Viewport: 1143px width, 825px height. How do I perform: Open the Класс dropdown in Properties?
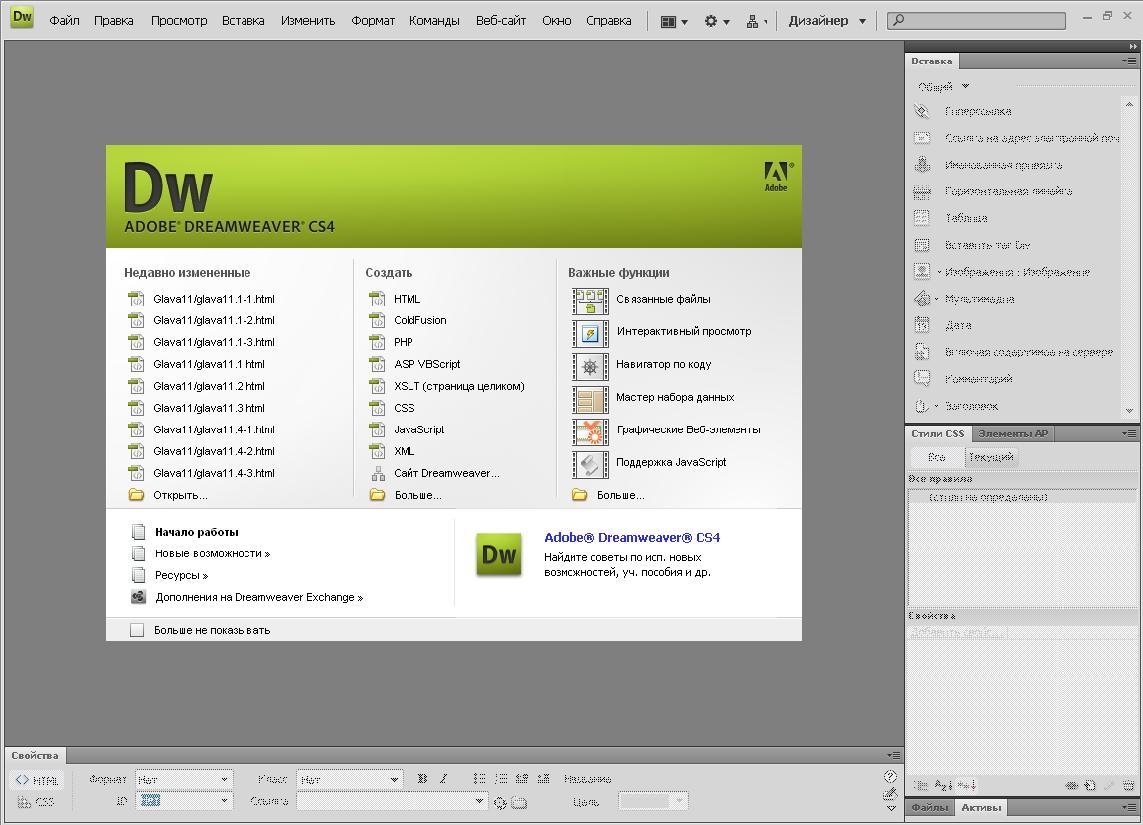point(350,779)
